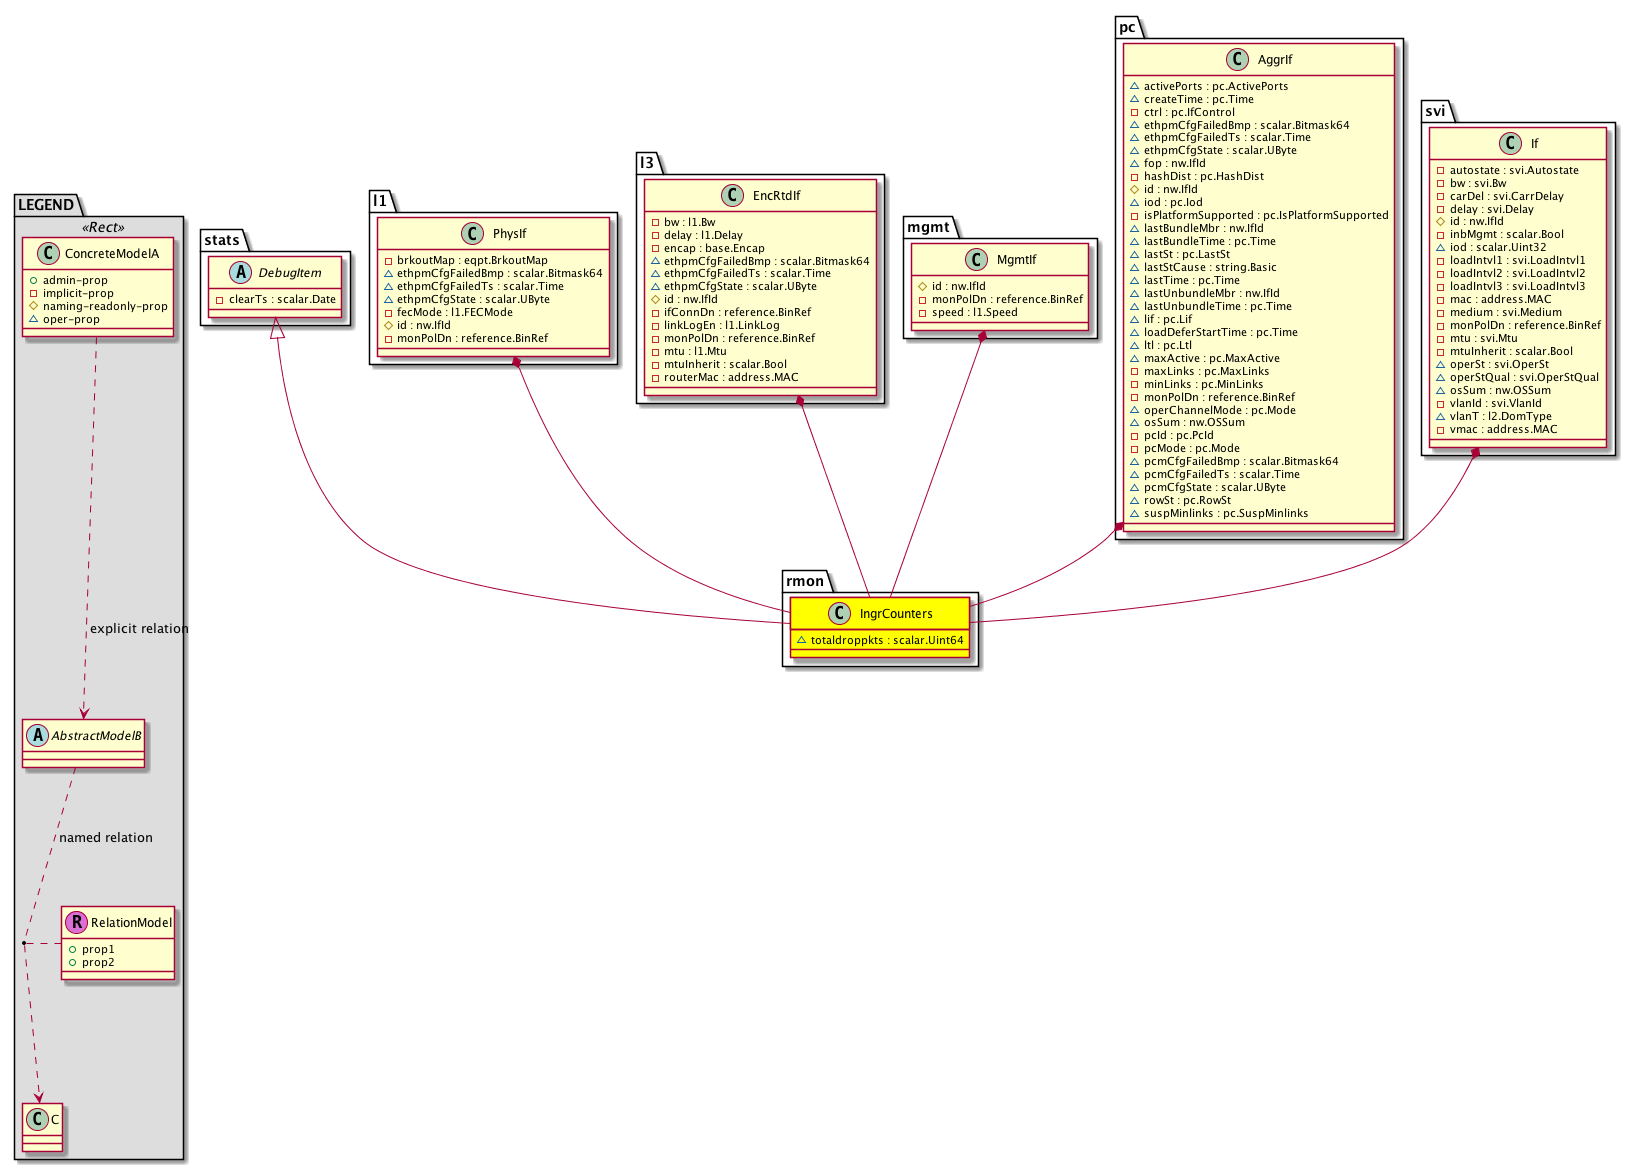
Task: Select the circle C icon of MgmtIf
Action: pos(976,260)
